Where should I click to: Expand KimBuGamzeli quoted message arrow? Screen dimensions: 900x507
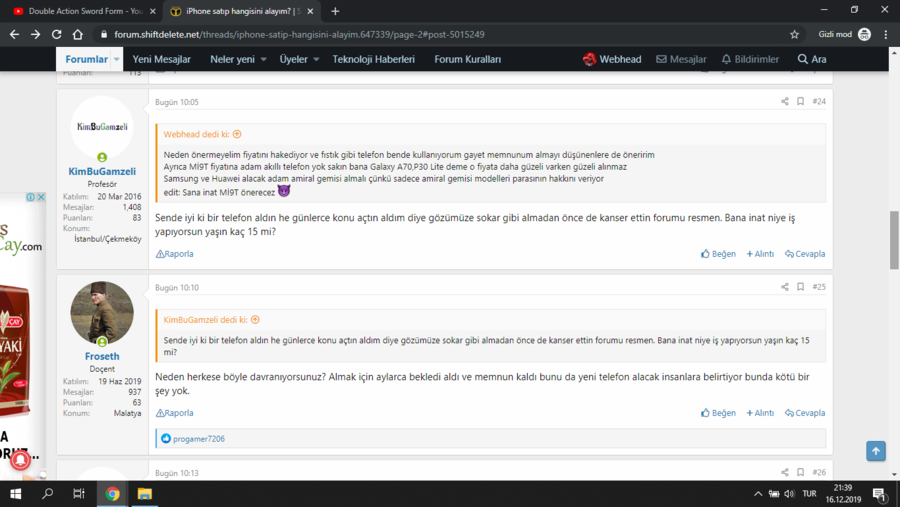point(255,320)
